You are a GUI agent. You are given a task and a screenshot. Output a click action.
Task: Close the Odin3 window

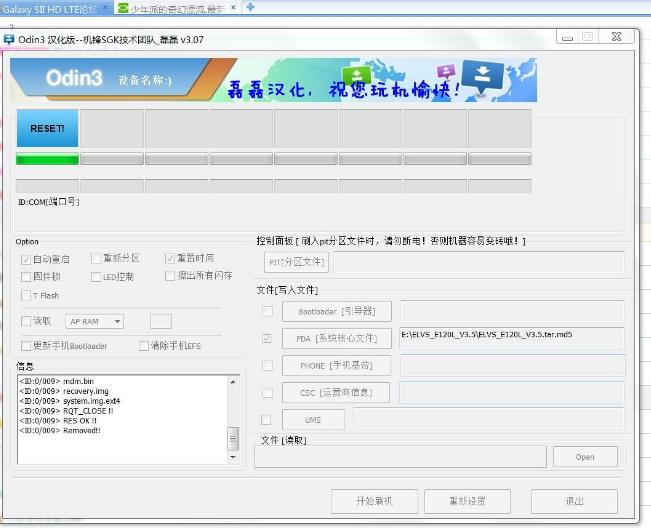pyautogui.click(x=617, y=37)
